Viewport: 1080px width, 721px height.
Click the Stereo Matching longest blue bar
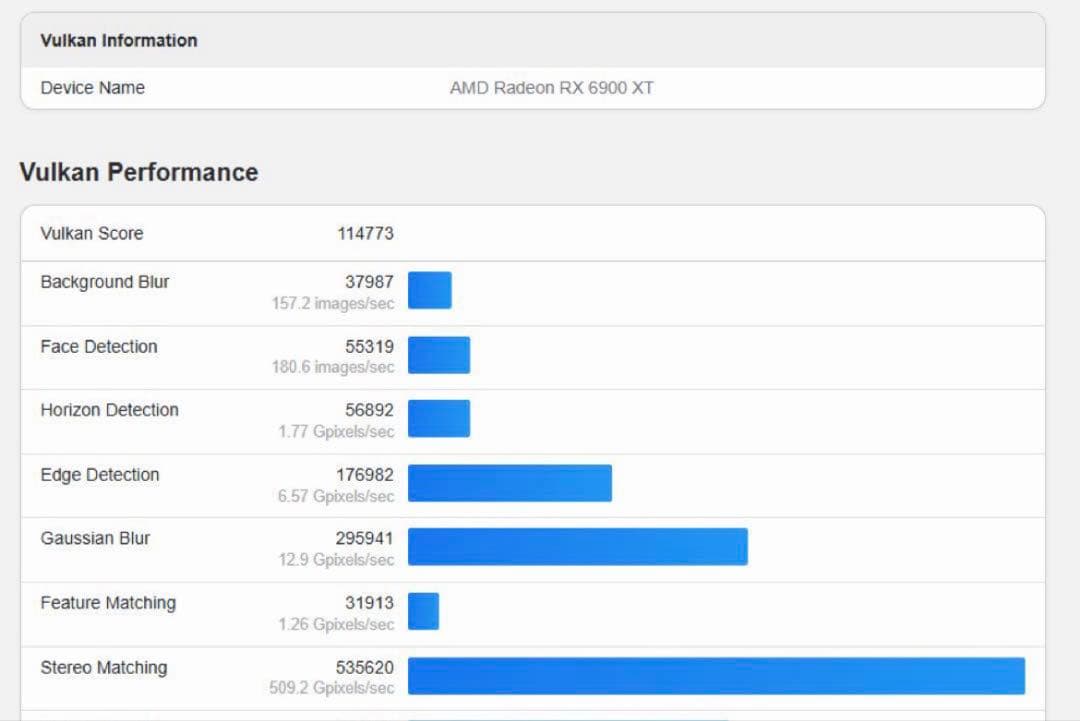pyautogui.click(x=716, y=676)
